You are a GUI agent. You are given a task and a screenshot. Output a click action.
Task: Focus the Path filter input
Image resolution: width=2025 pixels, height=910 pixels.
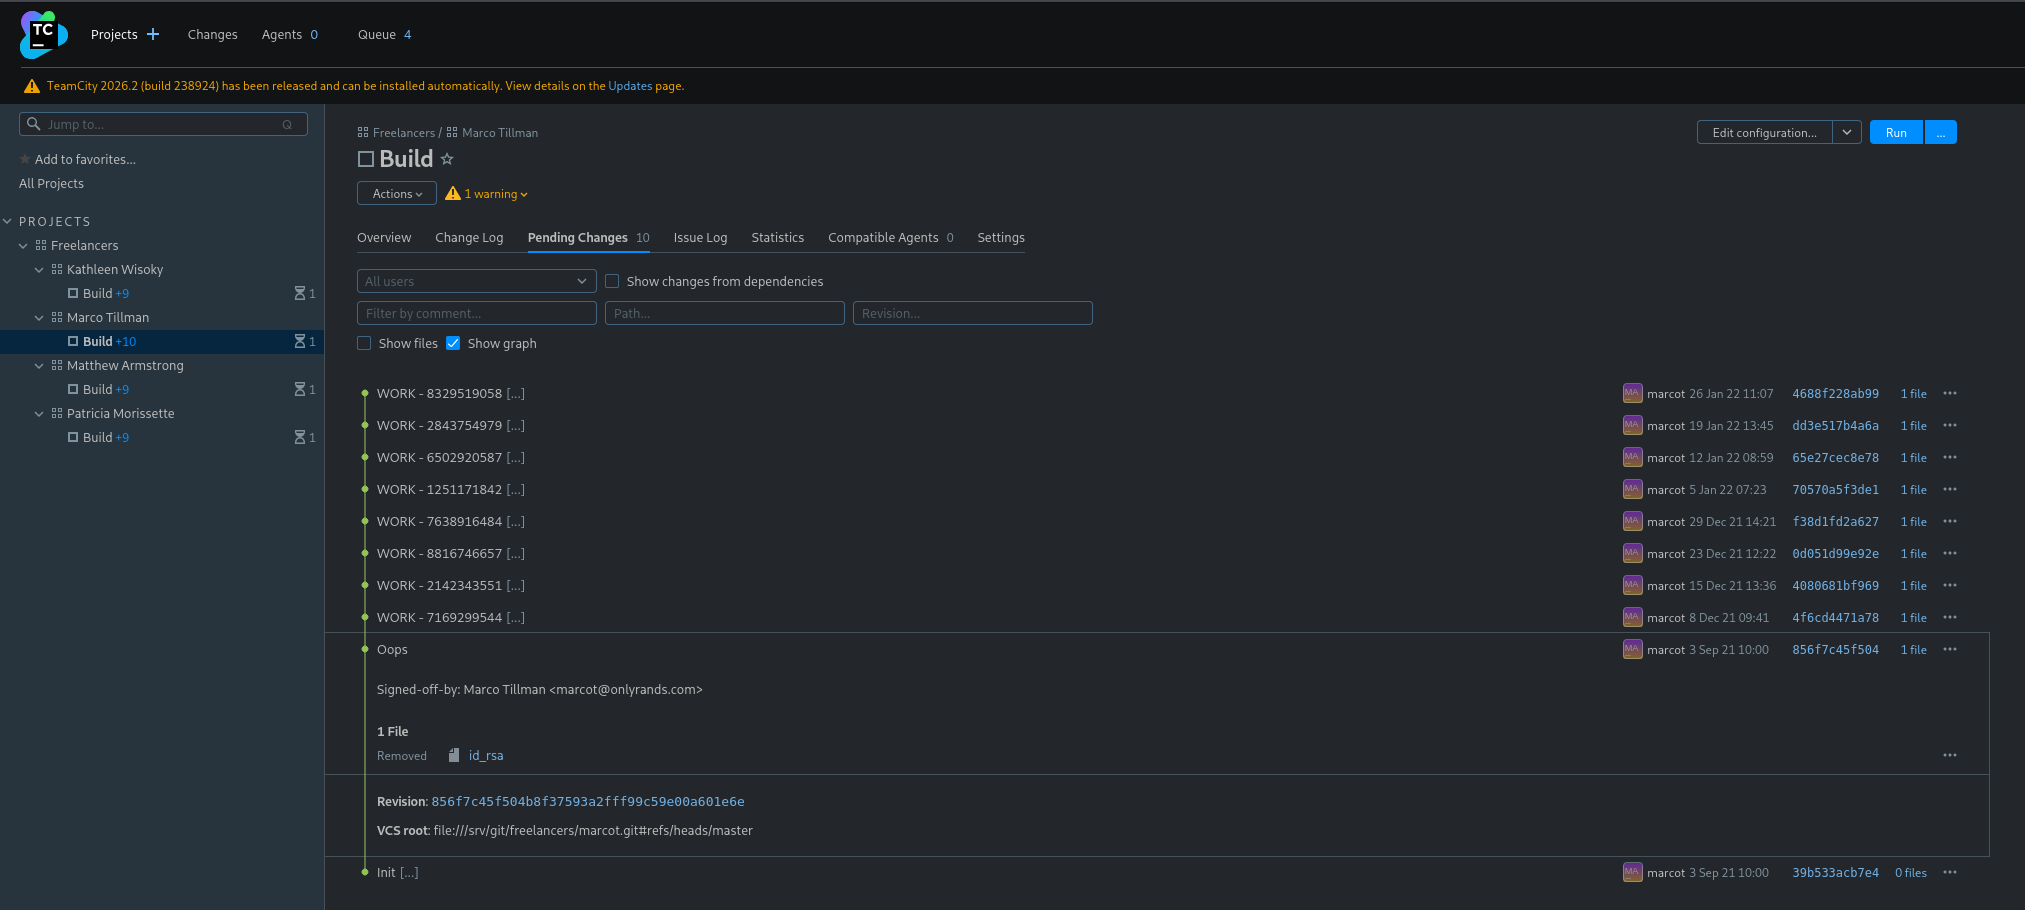point(725,313)
